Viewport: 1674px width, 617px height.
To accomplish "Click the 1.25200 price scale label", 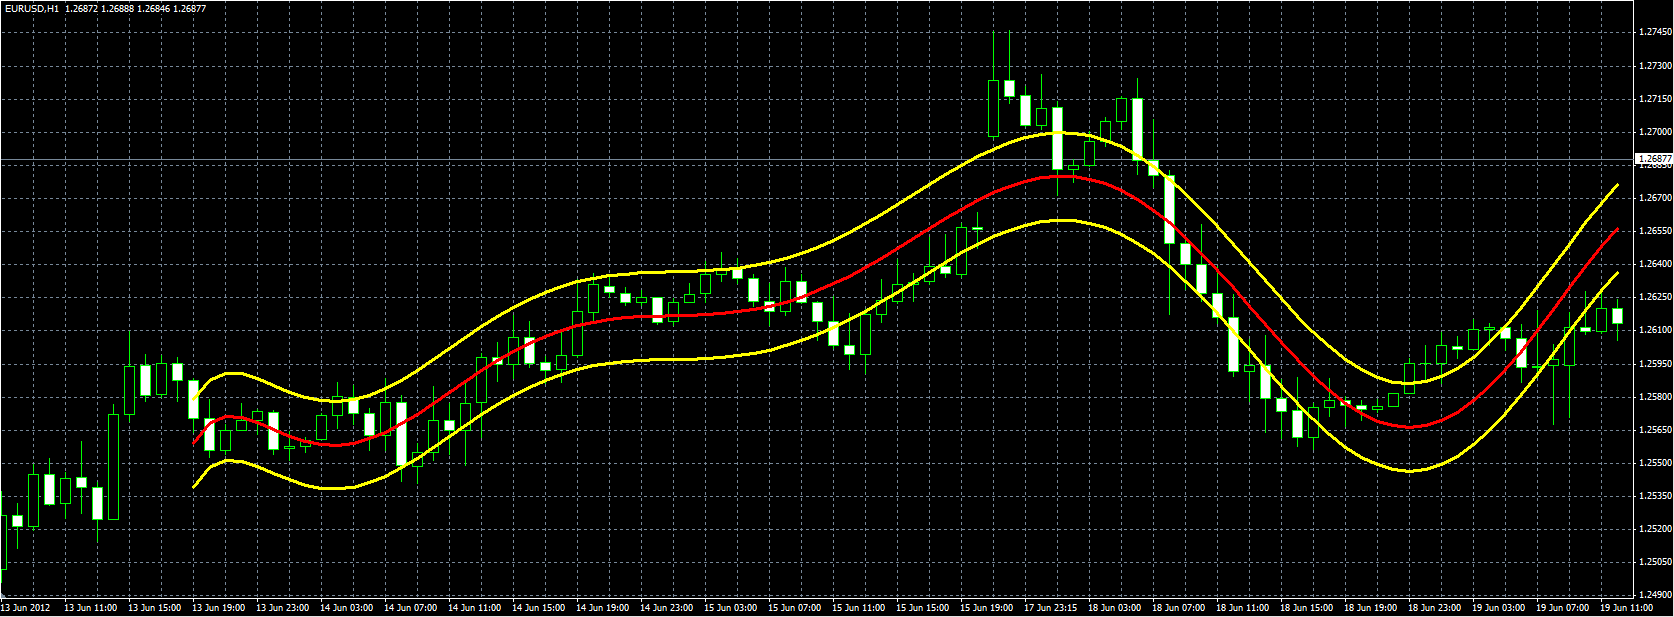I will pos(1655,529).
